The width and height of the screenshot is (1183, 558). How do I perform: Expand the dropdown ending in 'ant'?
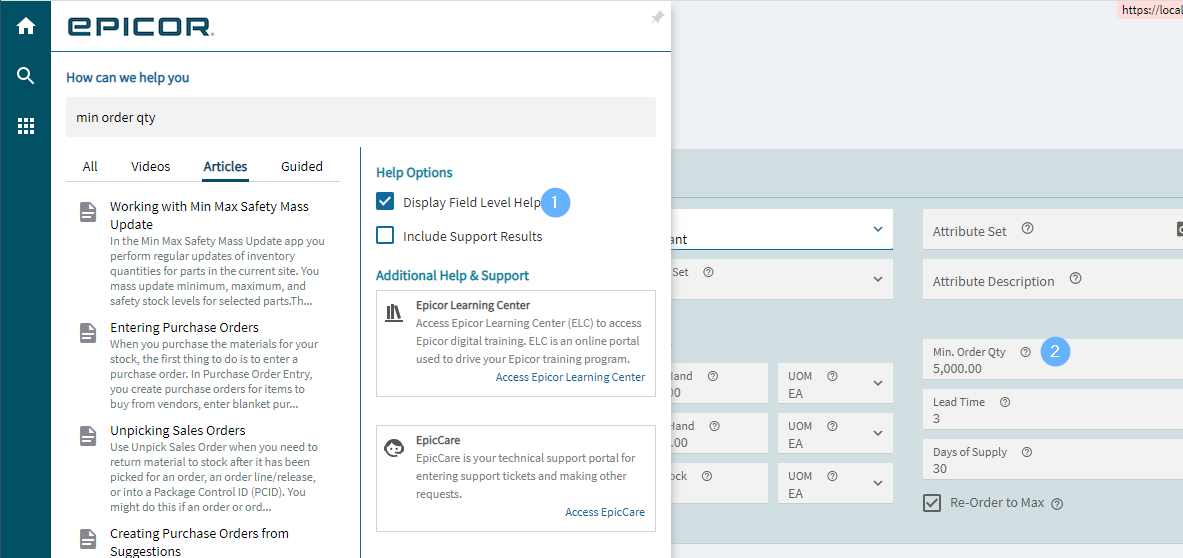[877, 228]
